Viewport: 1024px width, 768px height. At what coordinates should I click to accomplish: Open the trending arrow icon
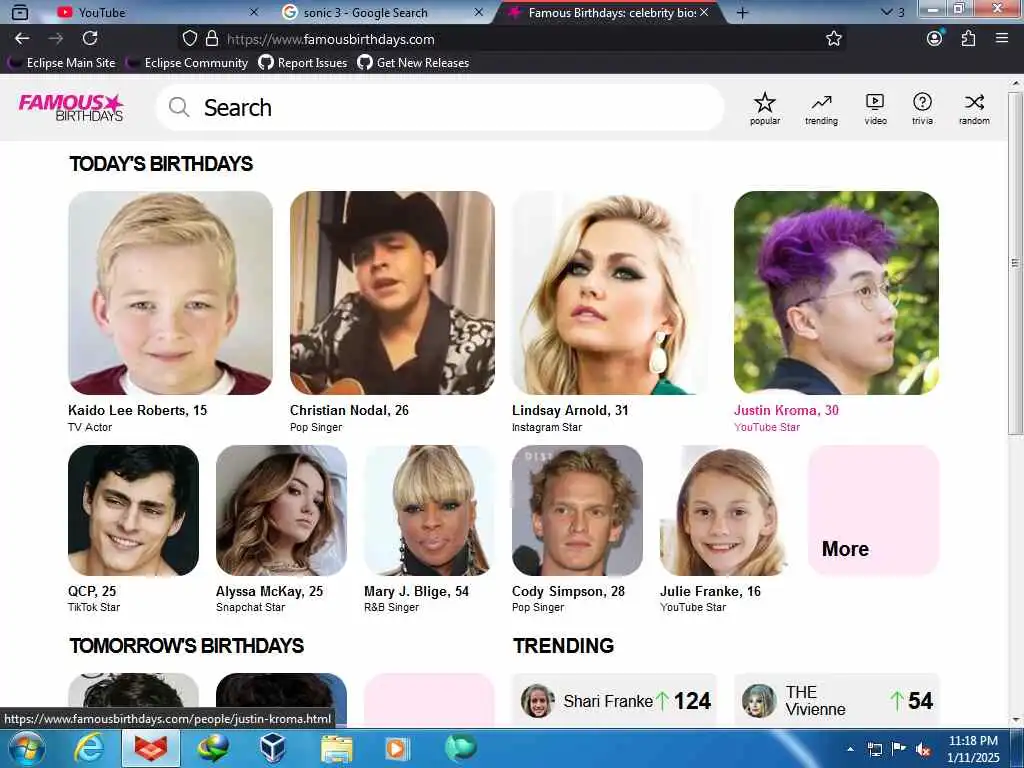(x=821, y=108)
